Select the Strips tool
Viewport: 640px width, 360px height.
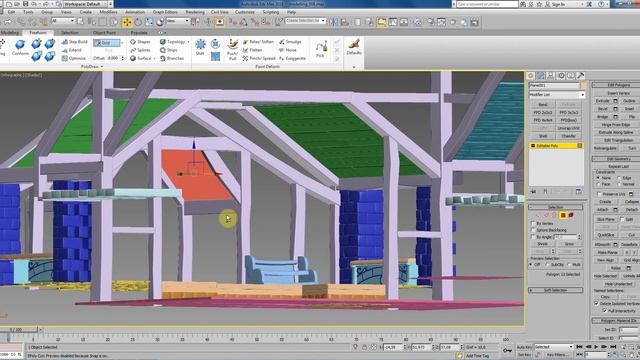click(169, 50)
